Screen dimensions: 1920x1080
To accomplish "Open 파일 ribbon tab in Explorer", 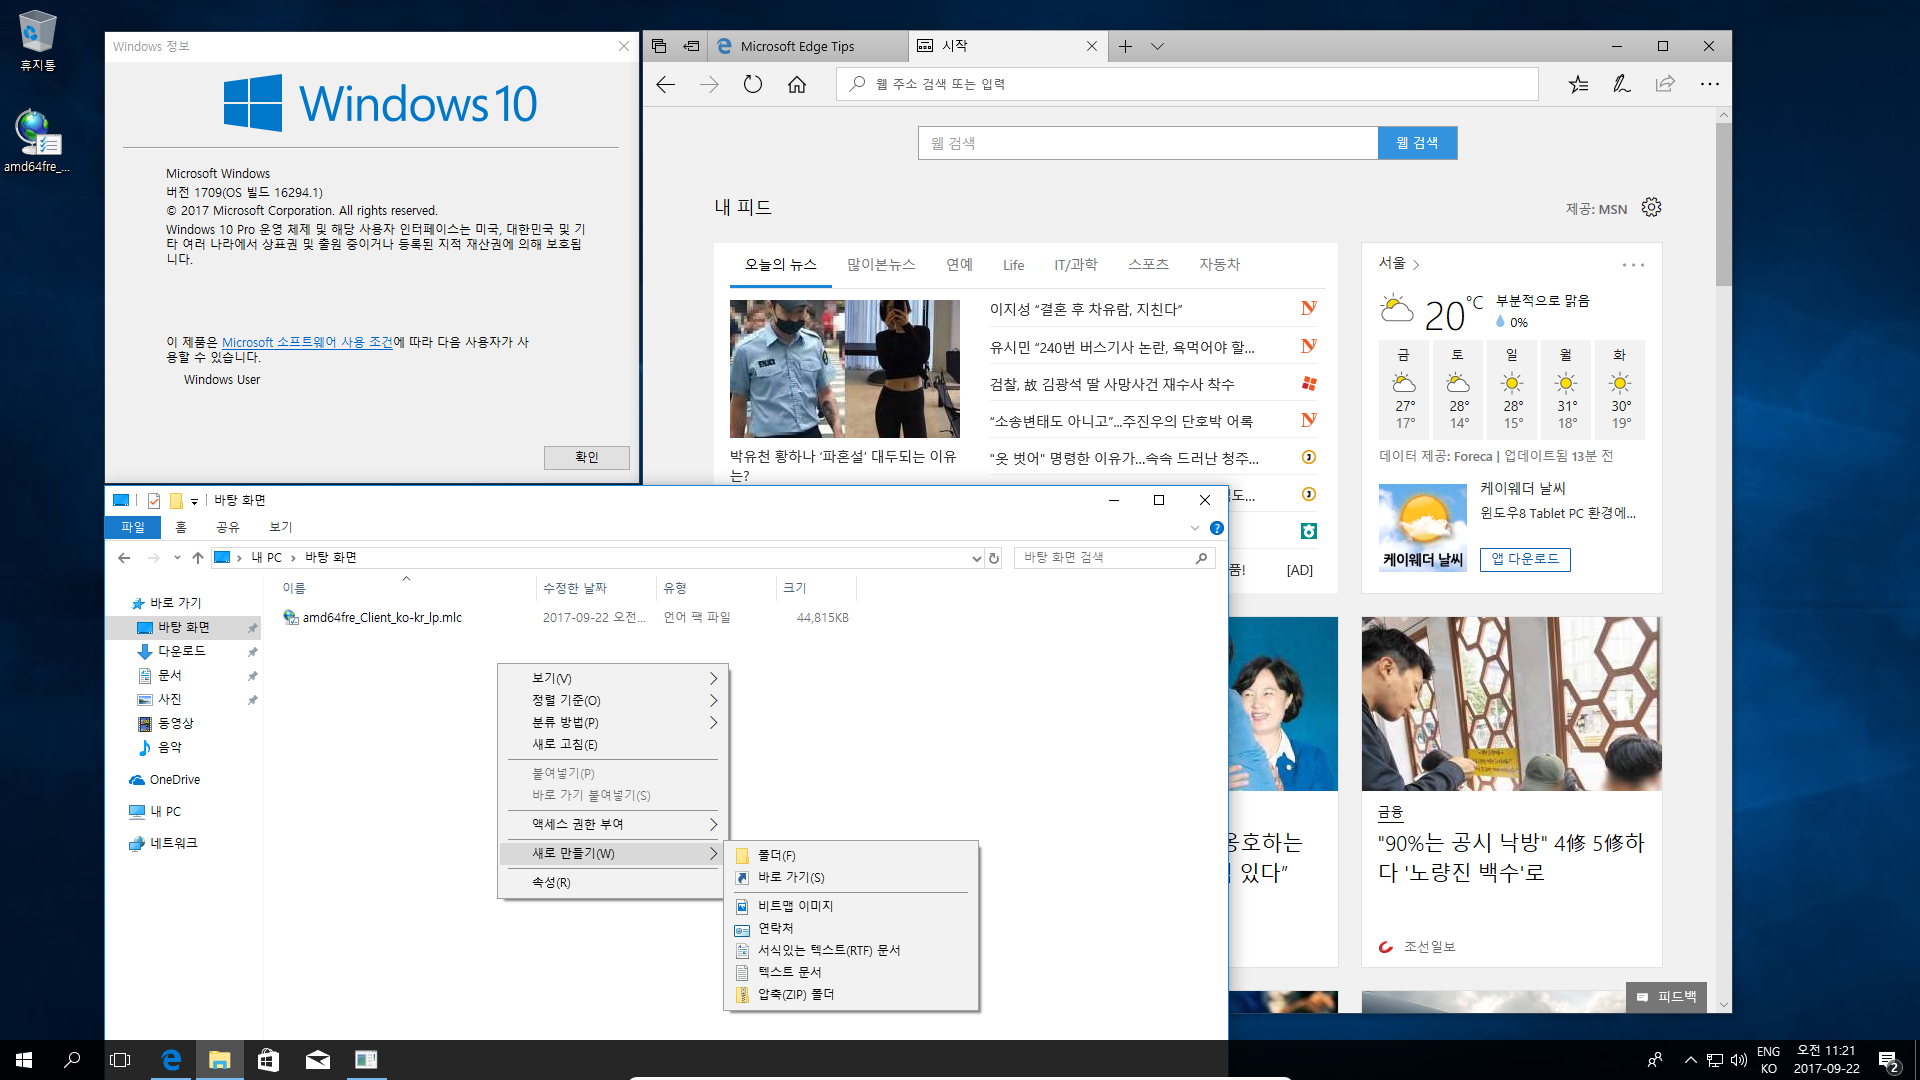I will point(133,527).
